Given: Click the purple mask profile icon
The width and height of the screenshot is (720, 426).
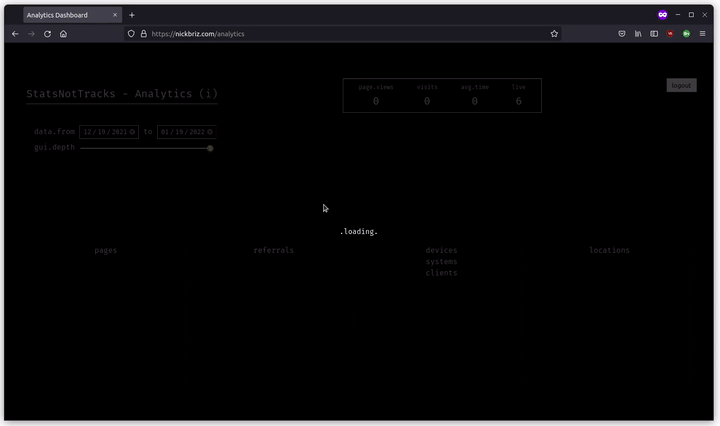Looking at the screenshot, I should 663,15.
